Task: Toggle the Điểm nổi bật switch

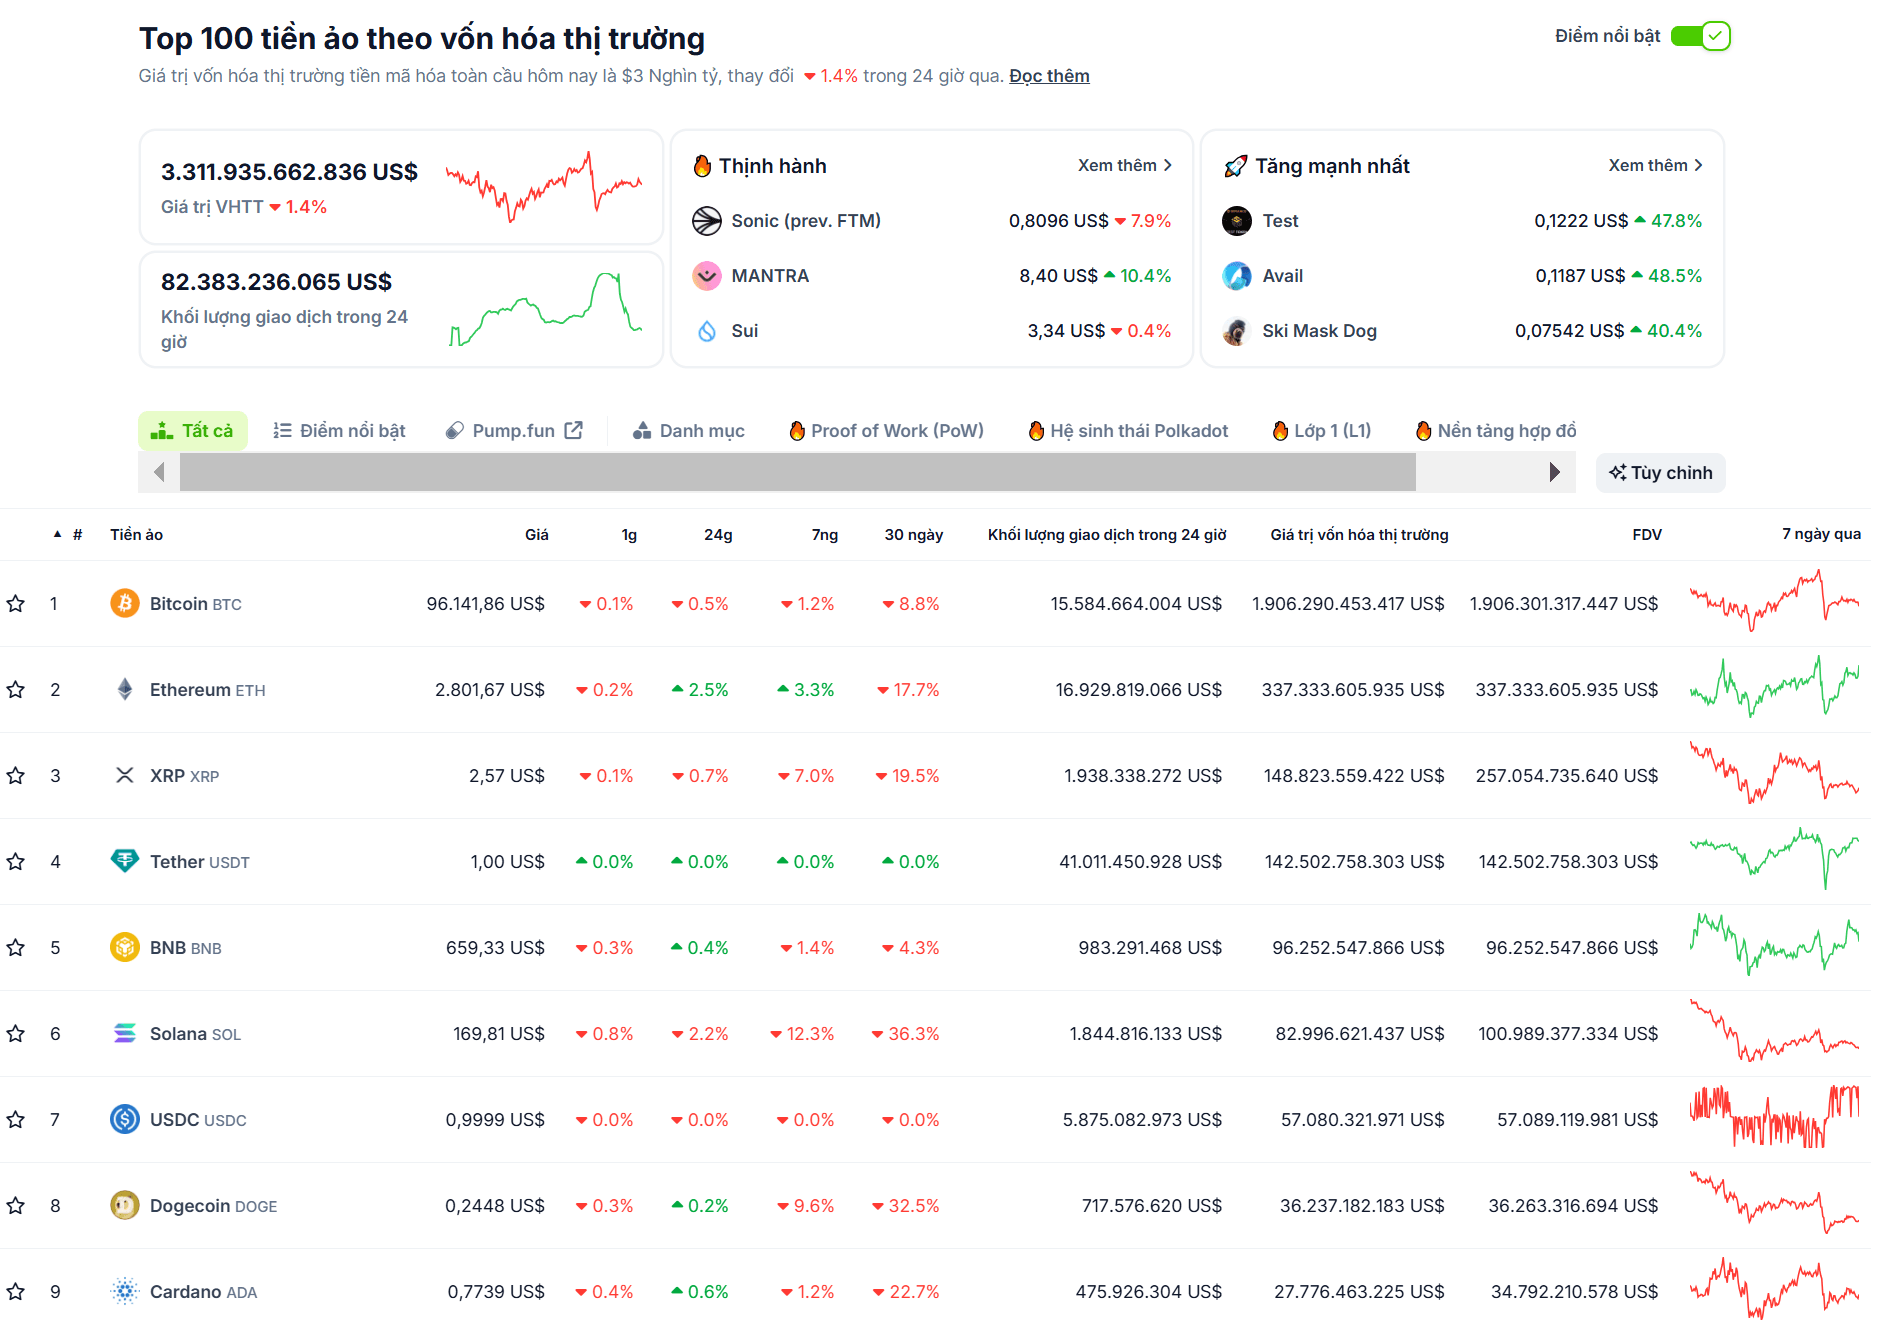Action: click(x=1700, y=36)
